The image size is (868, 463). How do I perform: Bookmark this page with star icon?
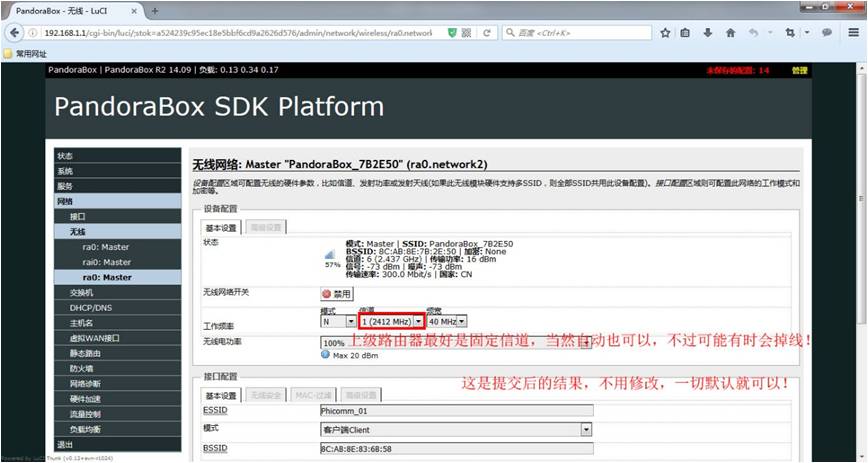[665, 33]
